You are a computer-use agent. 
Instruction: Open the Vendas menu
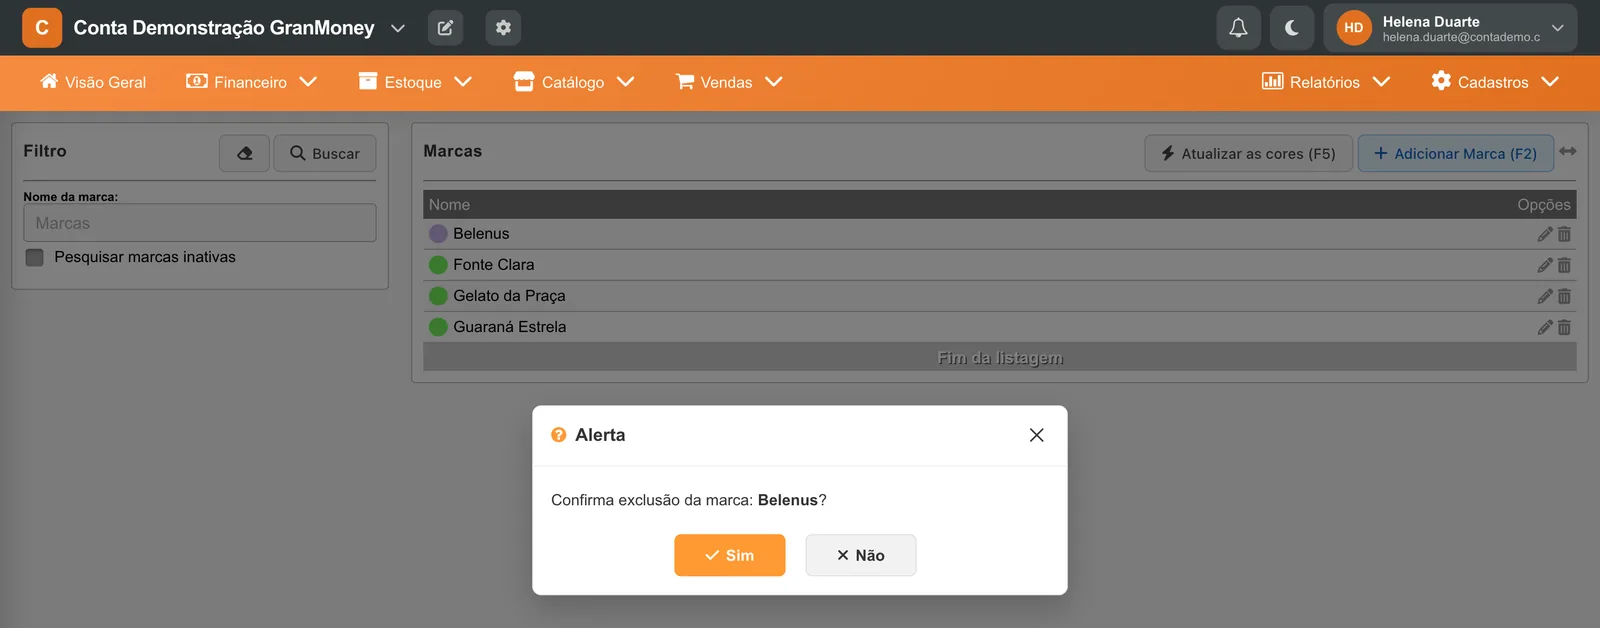pyautogui.click(x=729, y=82)
